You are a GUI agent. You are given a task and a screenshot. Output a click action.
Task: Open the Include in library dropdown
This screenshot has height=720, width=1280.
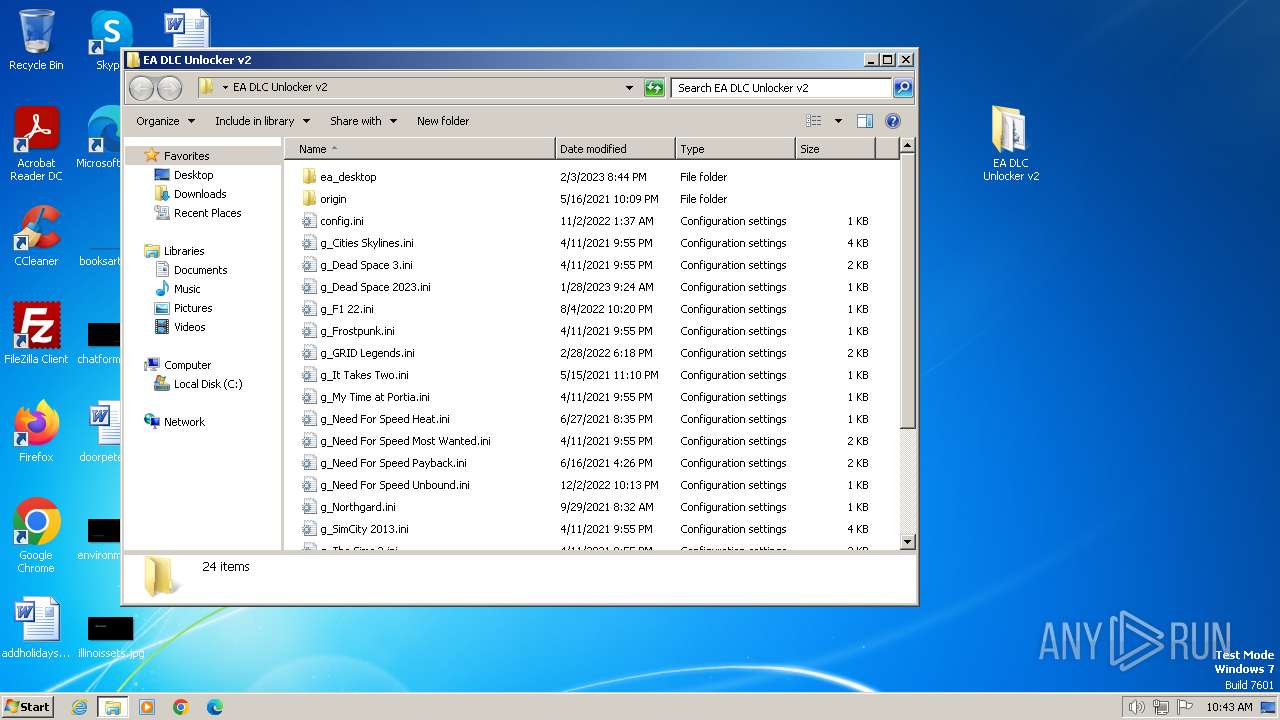point(262,121)
